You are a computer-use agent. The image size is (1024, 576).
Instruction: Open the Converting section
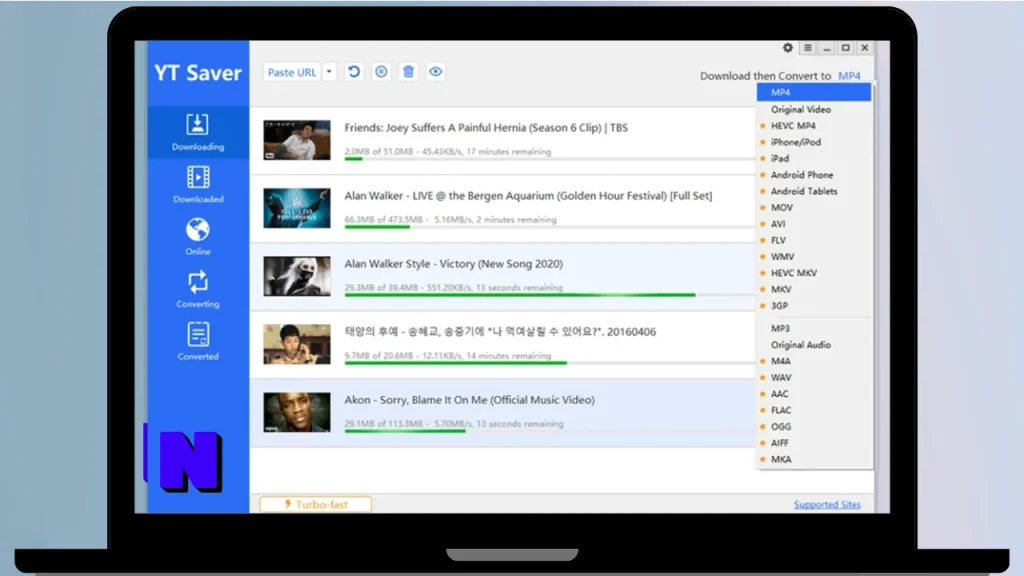pyautogui.click(x=198, y=289)
